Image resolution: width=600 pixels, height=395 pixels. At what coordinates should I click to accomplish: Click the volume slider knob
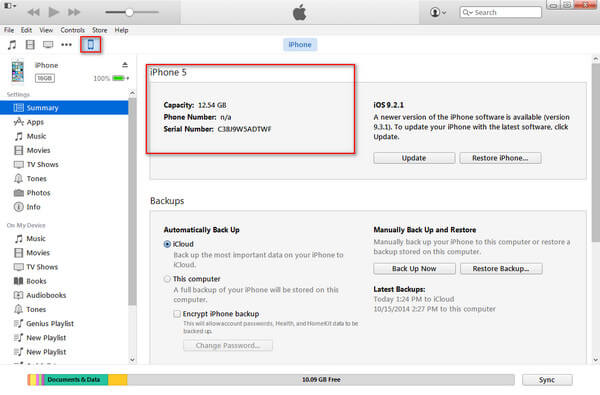coord(130,12)
